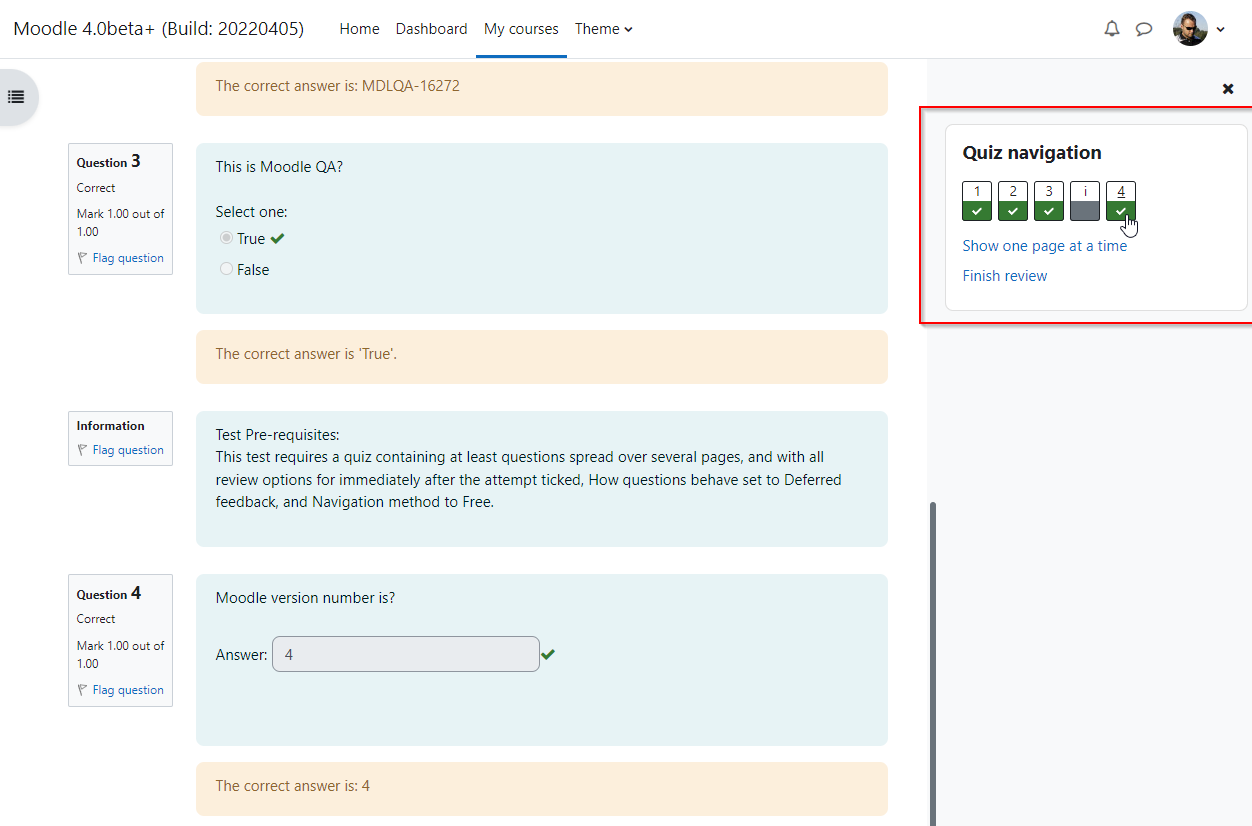The height and width of the screenshot is (826, 1252).
Task: Open the messaging speech bubble icon
Action: [1144, 29]
